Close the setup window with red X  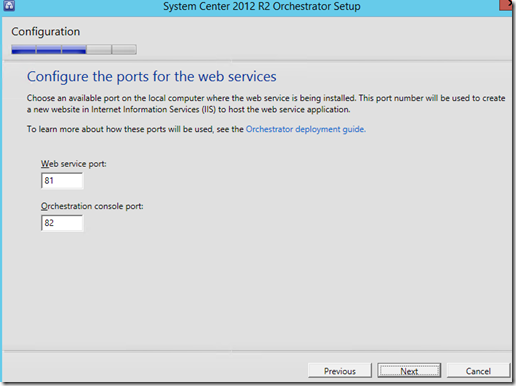click(x=507, y=5)
